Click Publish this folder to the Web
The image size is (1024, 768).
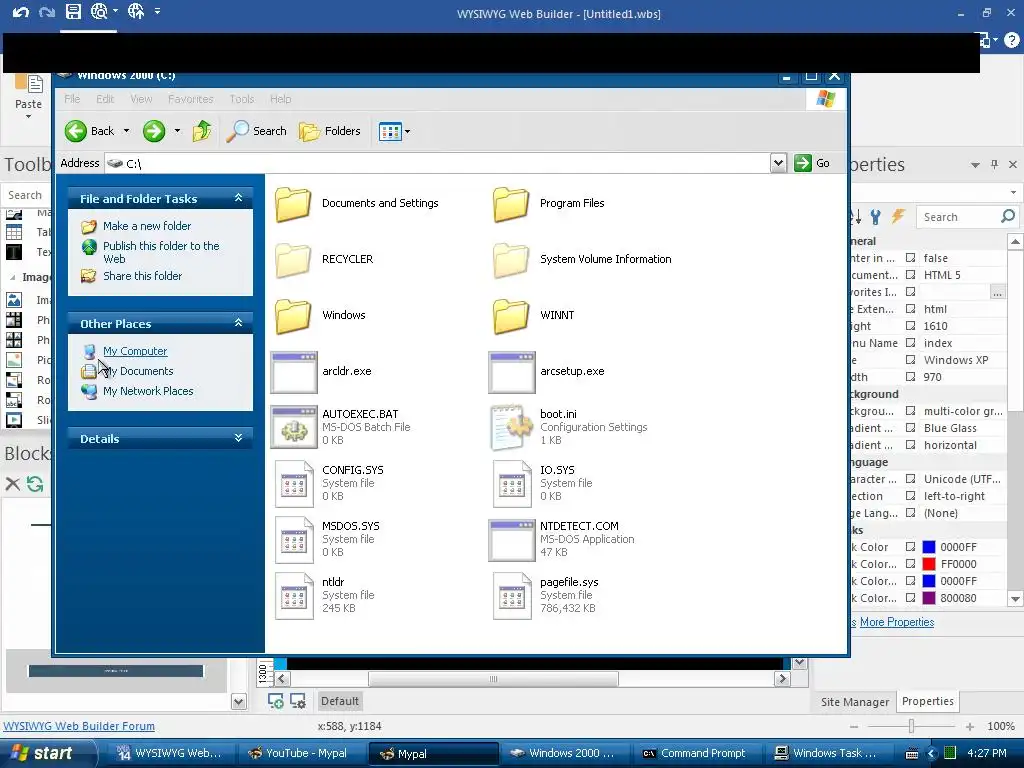coord(161,252)
